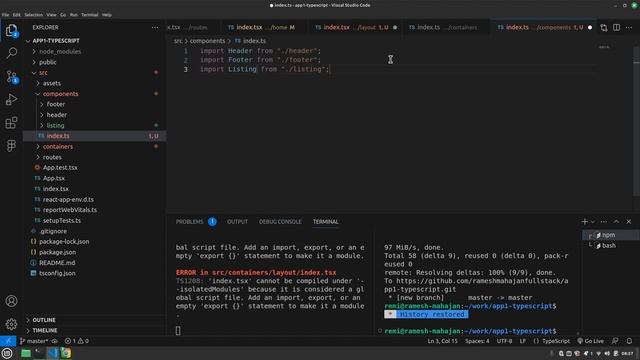Image resolution: width=640 pixels, height=360 pixels.
Task: Switch to the Debug Console tab
Action: [x=280, y=222]
